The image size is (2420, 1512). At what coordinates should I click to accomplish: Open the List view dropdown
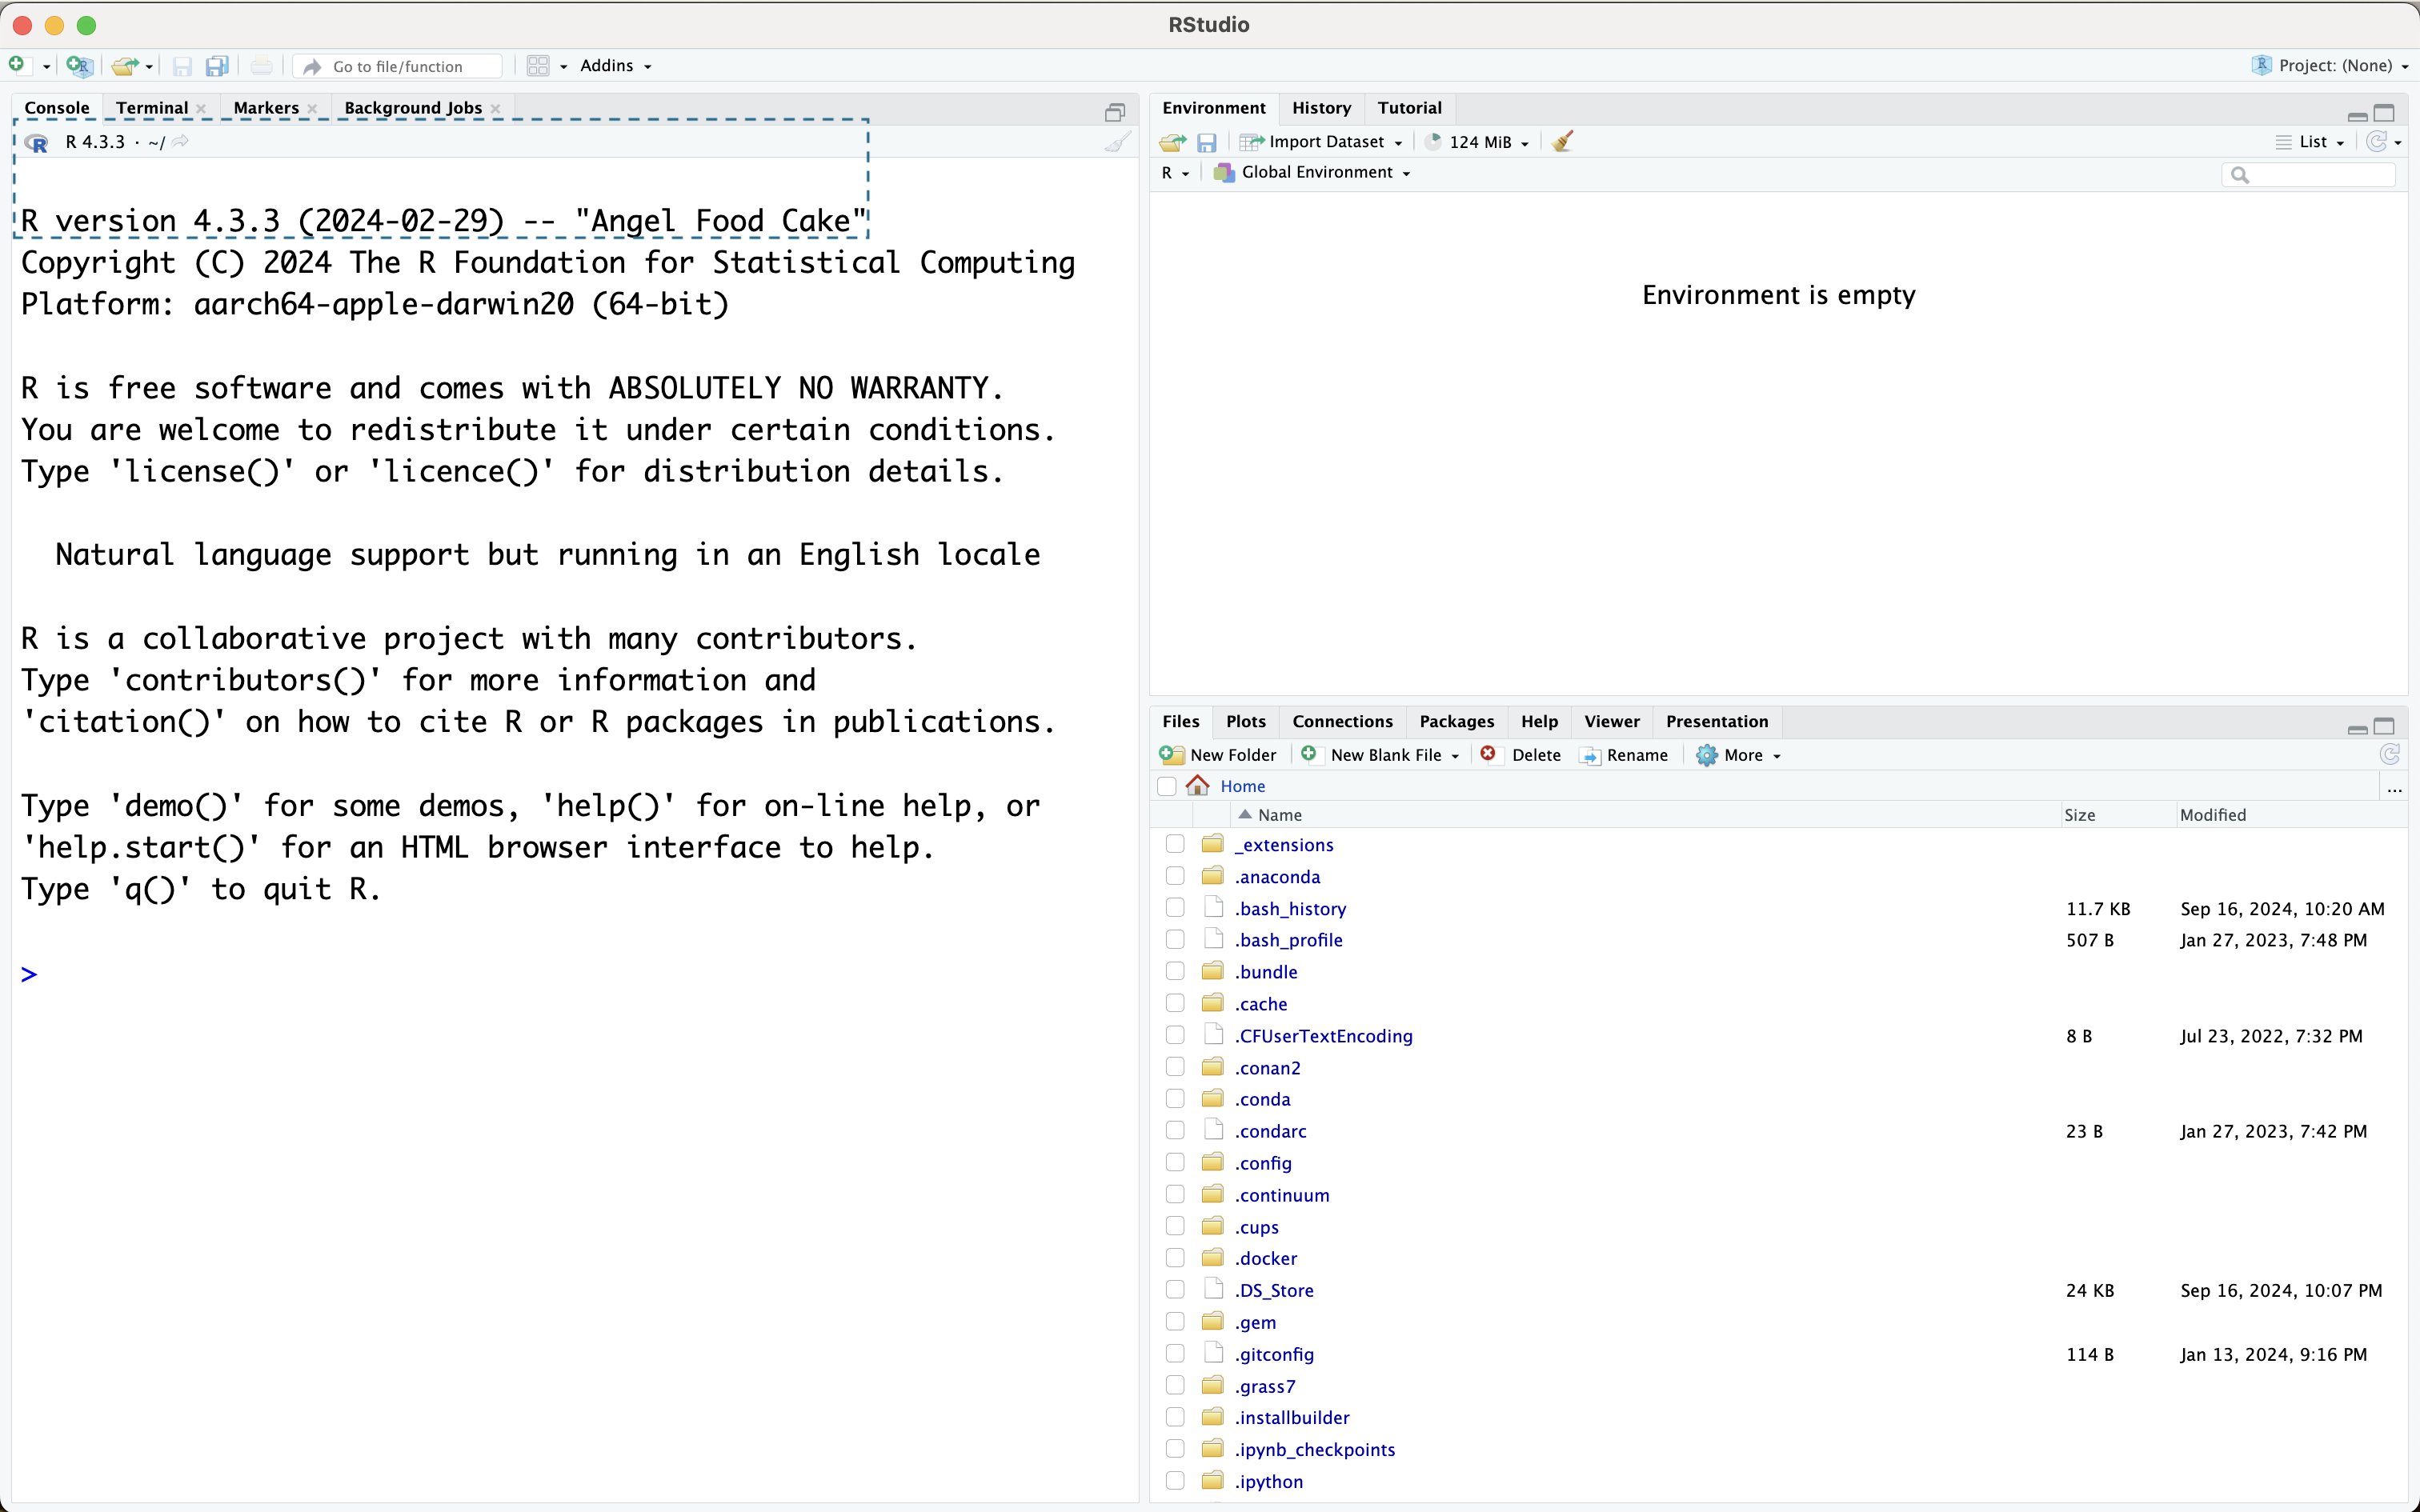click(2311, 142)
